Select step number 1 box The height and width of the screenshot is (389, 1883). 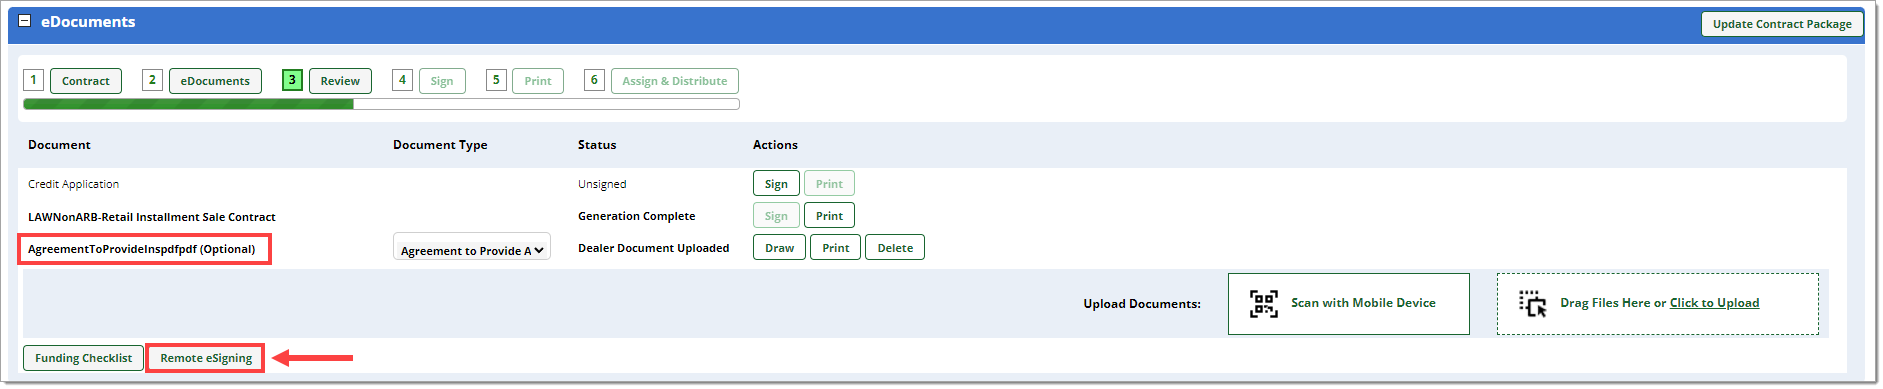[x=33, y=80]
